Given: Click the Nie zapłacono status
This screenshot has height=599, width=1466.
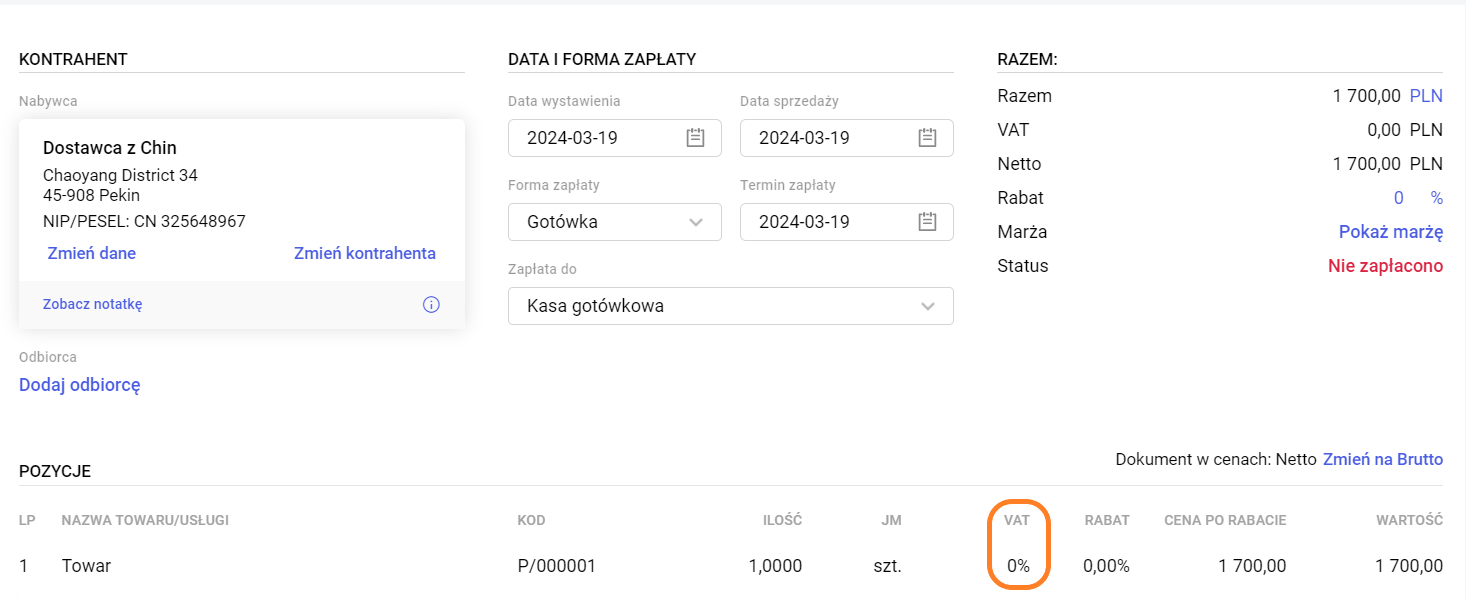Looking at the screenshot, I should click(x=1385, y=266).
